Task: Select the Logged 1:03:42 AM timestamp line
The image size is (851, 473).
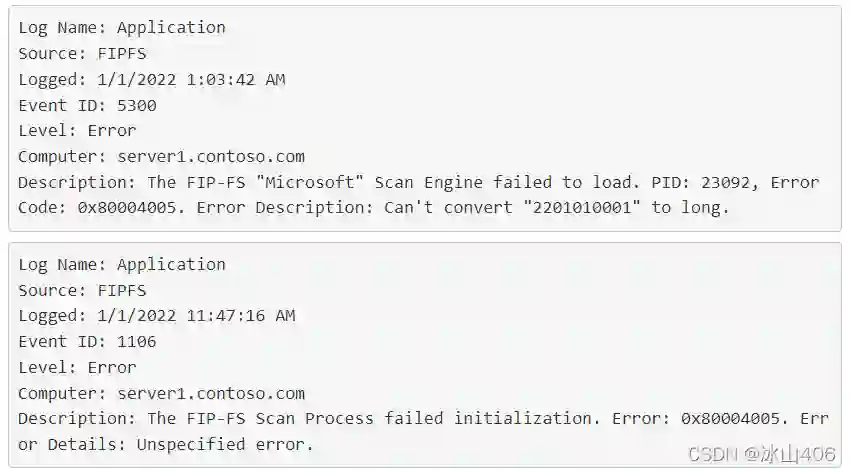Action: (157, 80)
